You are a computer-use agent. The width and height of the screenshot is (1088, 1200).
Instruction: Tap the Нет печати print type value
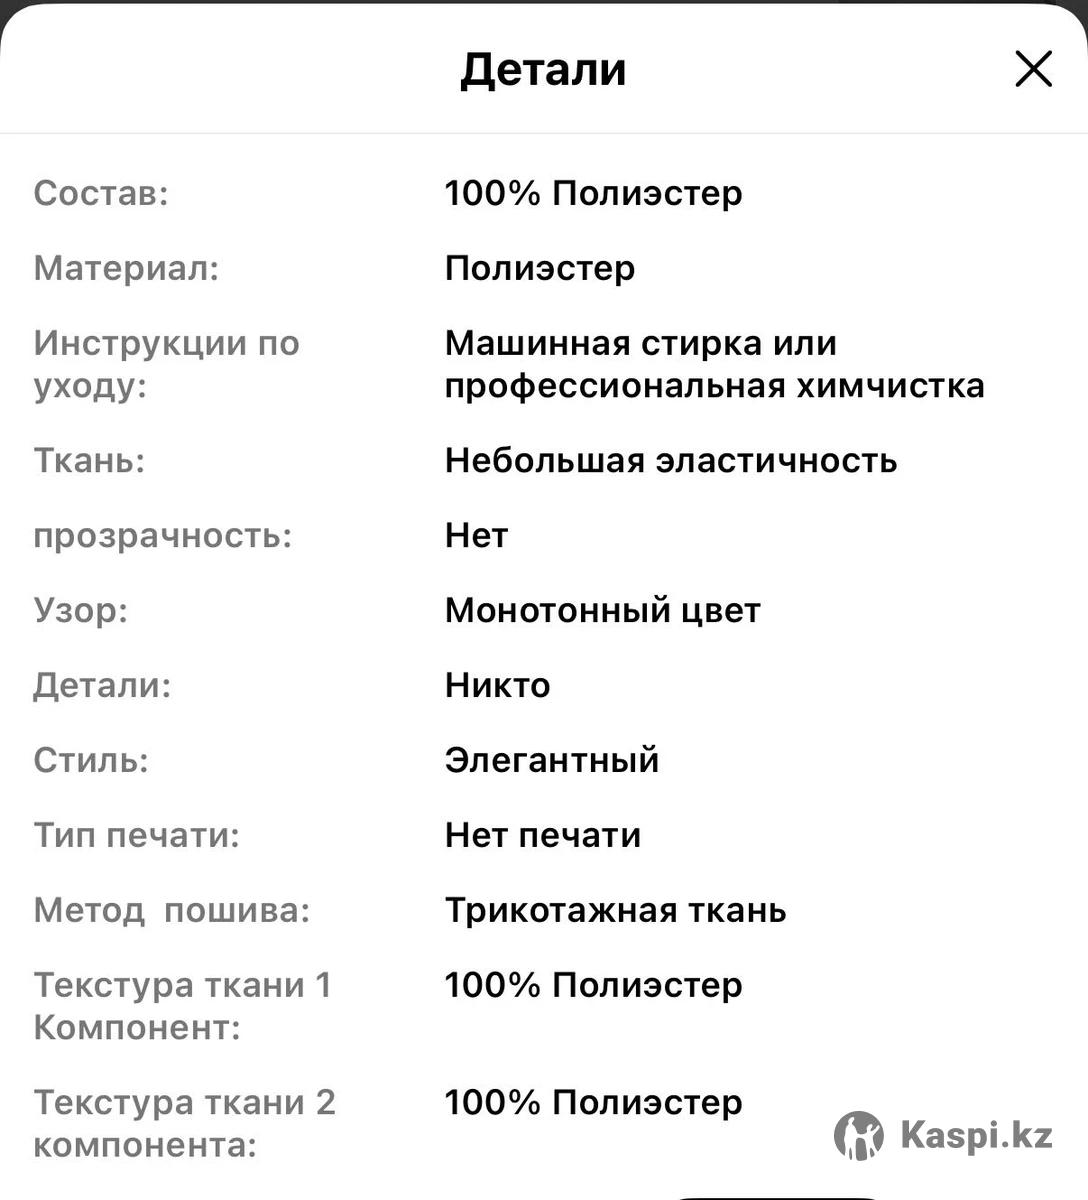pyautogui.click(x=542, y=835)
